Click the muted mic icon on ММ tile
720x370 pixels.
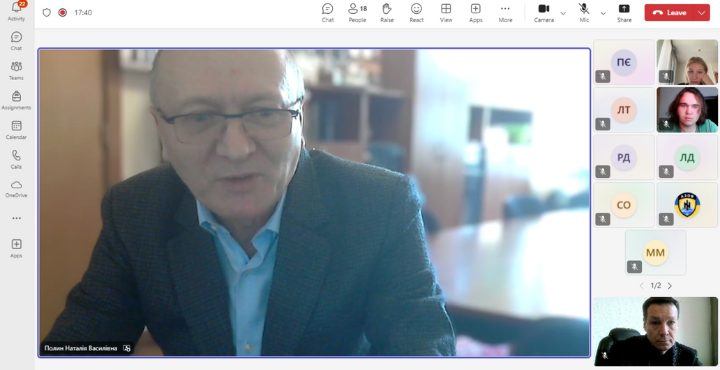[x=634, y=267]
